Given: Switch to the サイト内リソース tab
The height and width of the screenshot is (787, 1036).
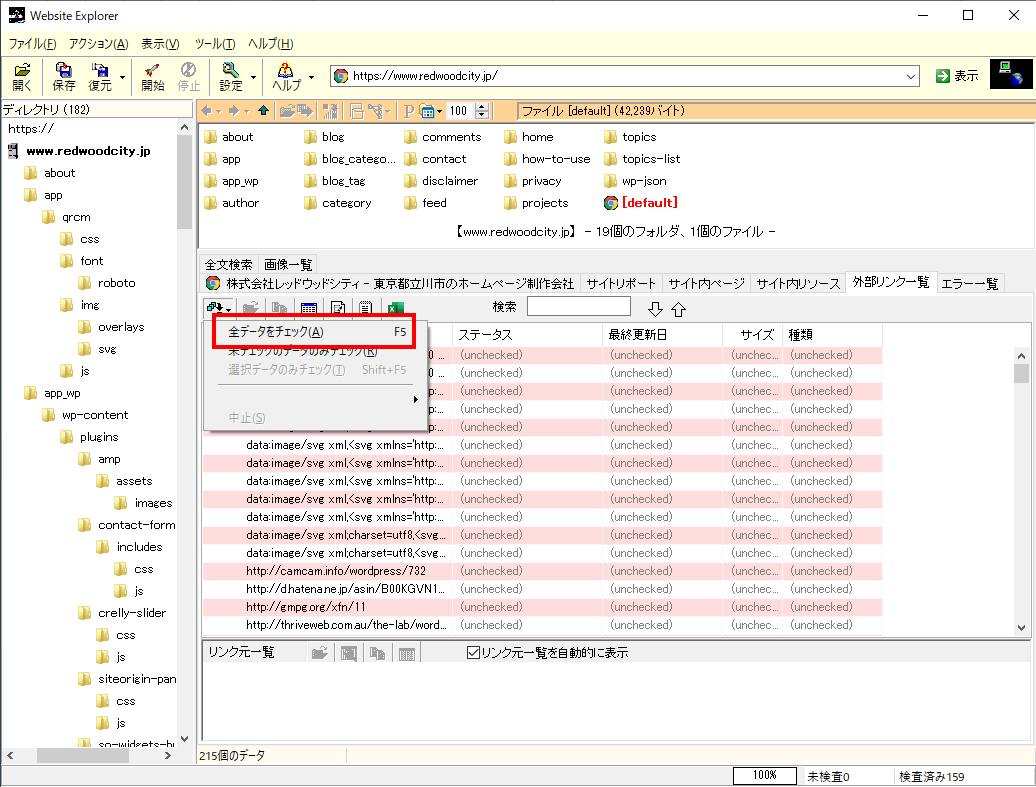Looking at the screenshot, I should [798, 283].
